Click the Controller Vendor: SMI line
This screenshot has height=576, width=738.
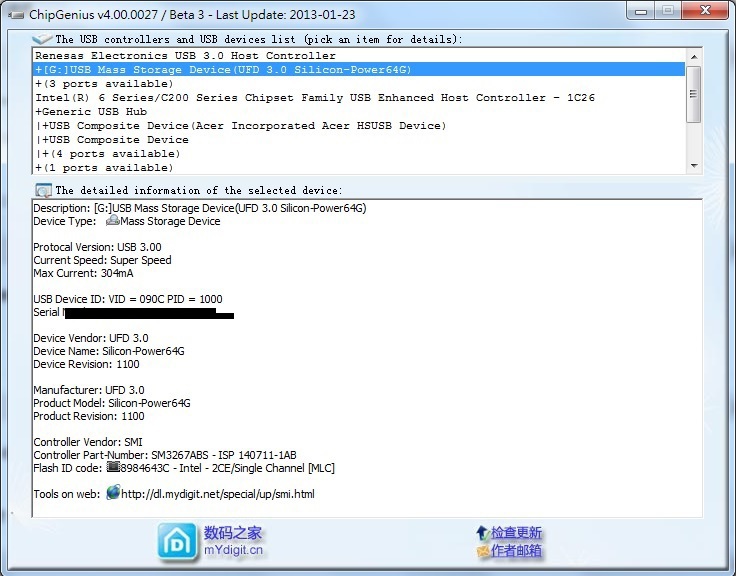88,442
